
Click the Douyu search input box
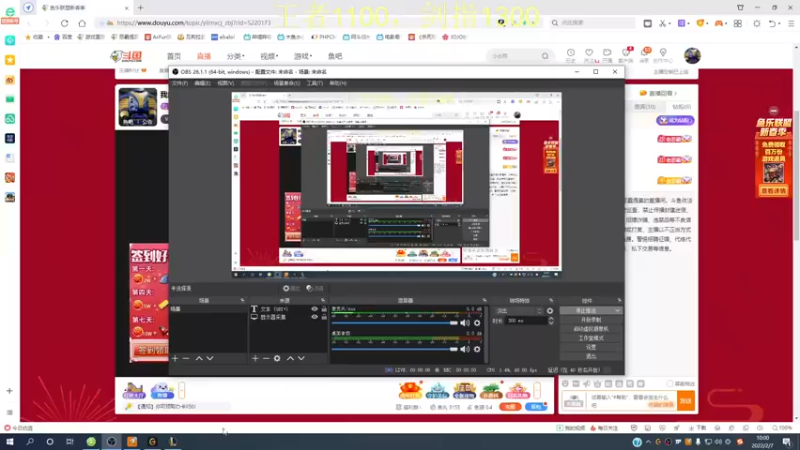click(514, 56)
